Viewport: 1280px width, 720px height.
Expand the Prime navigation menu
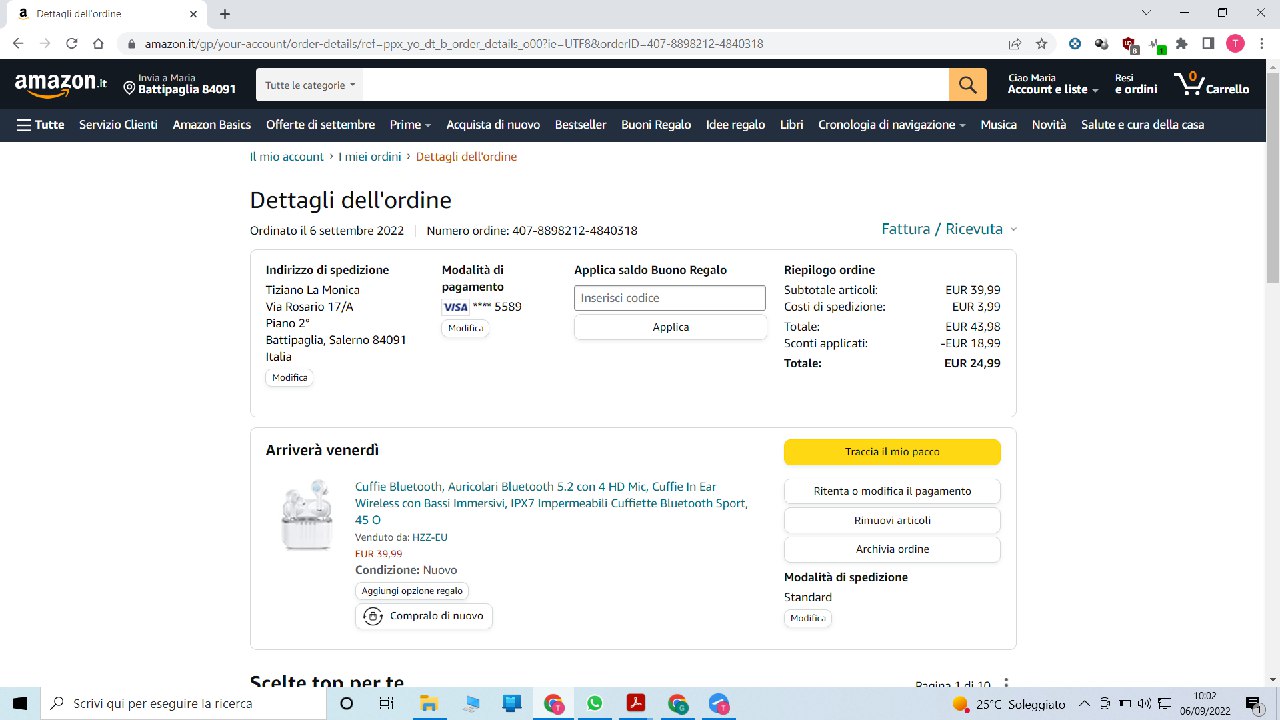[x=410, y=125]
